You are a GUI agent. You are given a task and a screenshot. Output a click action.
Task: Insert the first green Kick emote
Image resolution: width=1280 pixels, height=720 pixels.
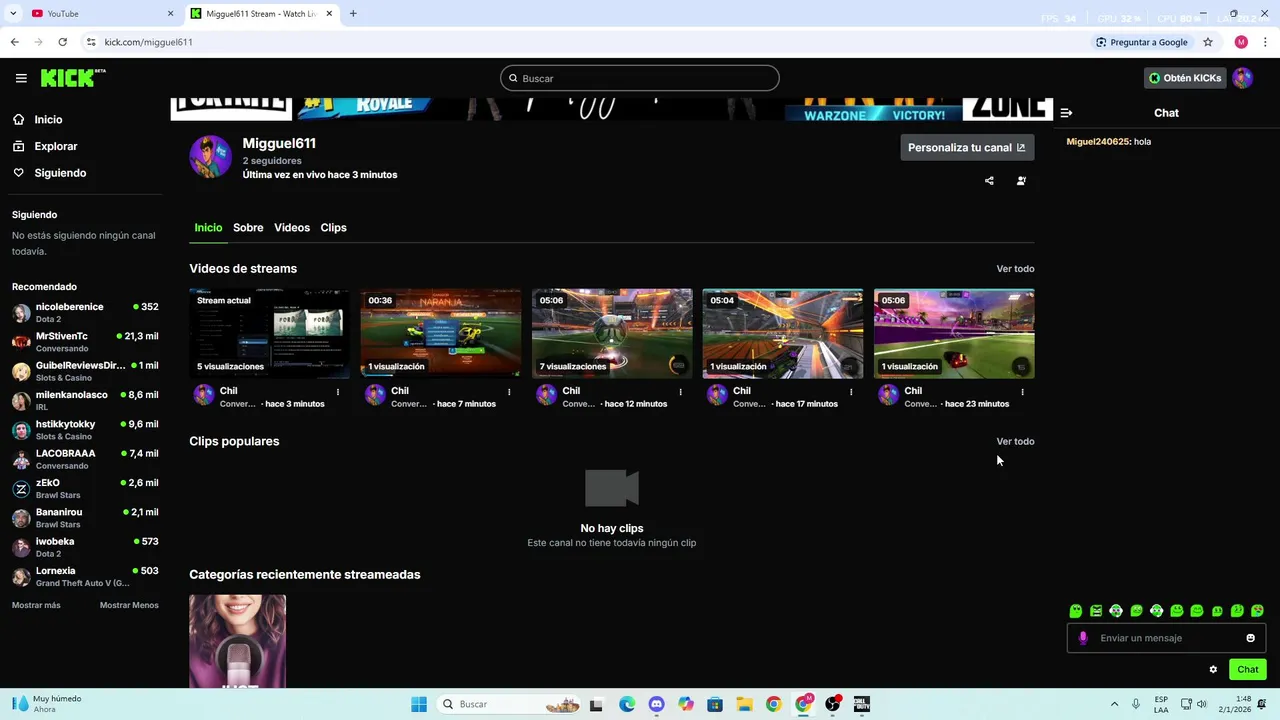[1076, 611]
